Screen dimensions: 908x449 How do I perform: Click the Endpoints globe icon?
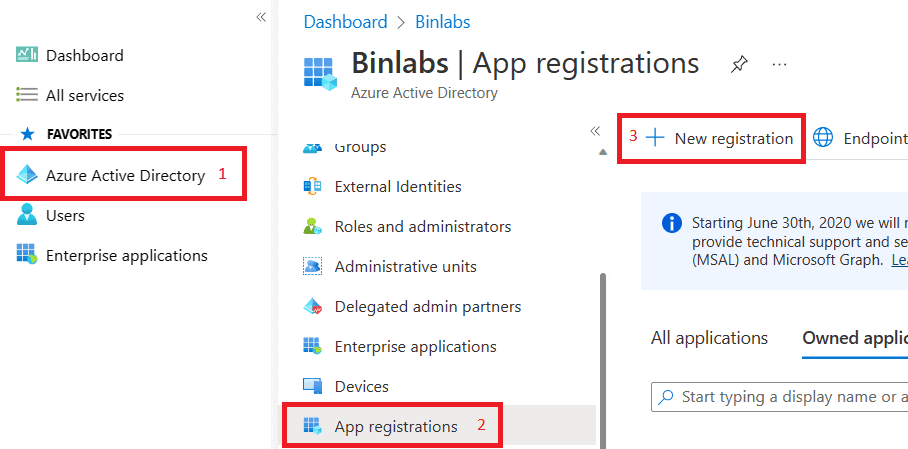(x=823, y=138)
